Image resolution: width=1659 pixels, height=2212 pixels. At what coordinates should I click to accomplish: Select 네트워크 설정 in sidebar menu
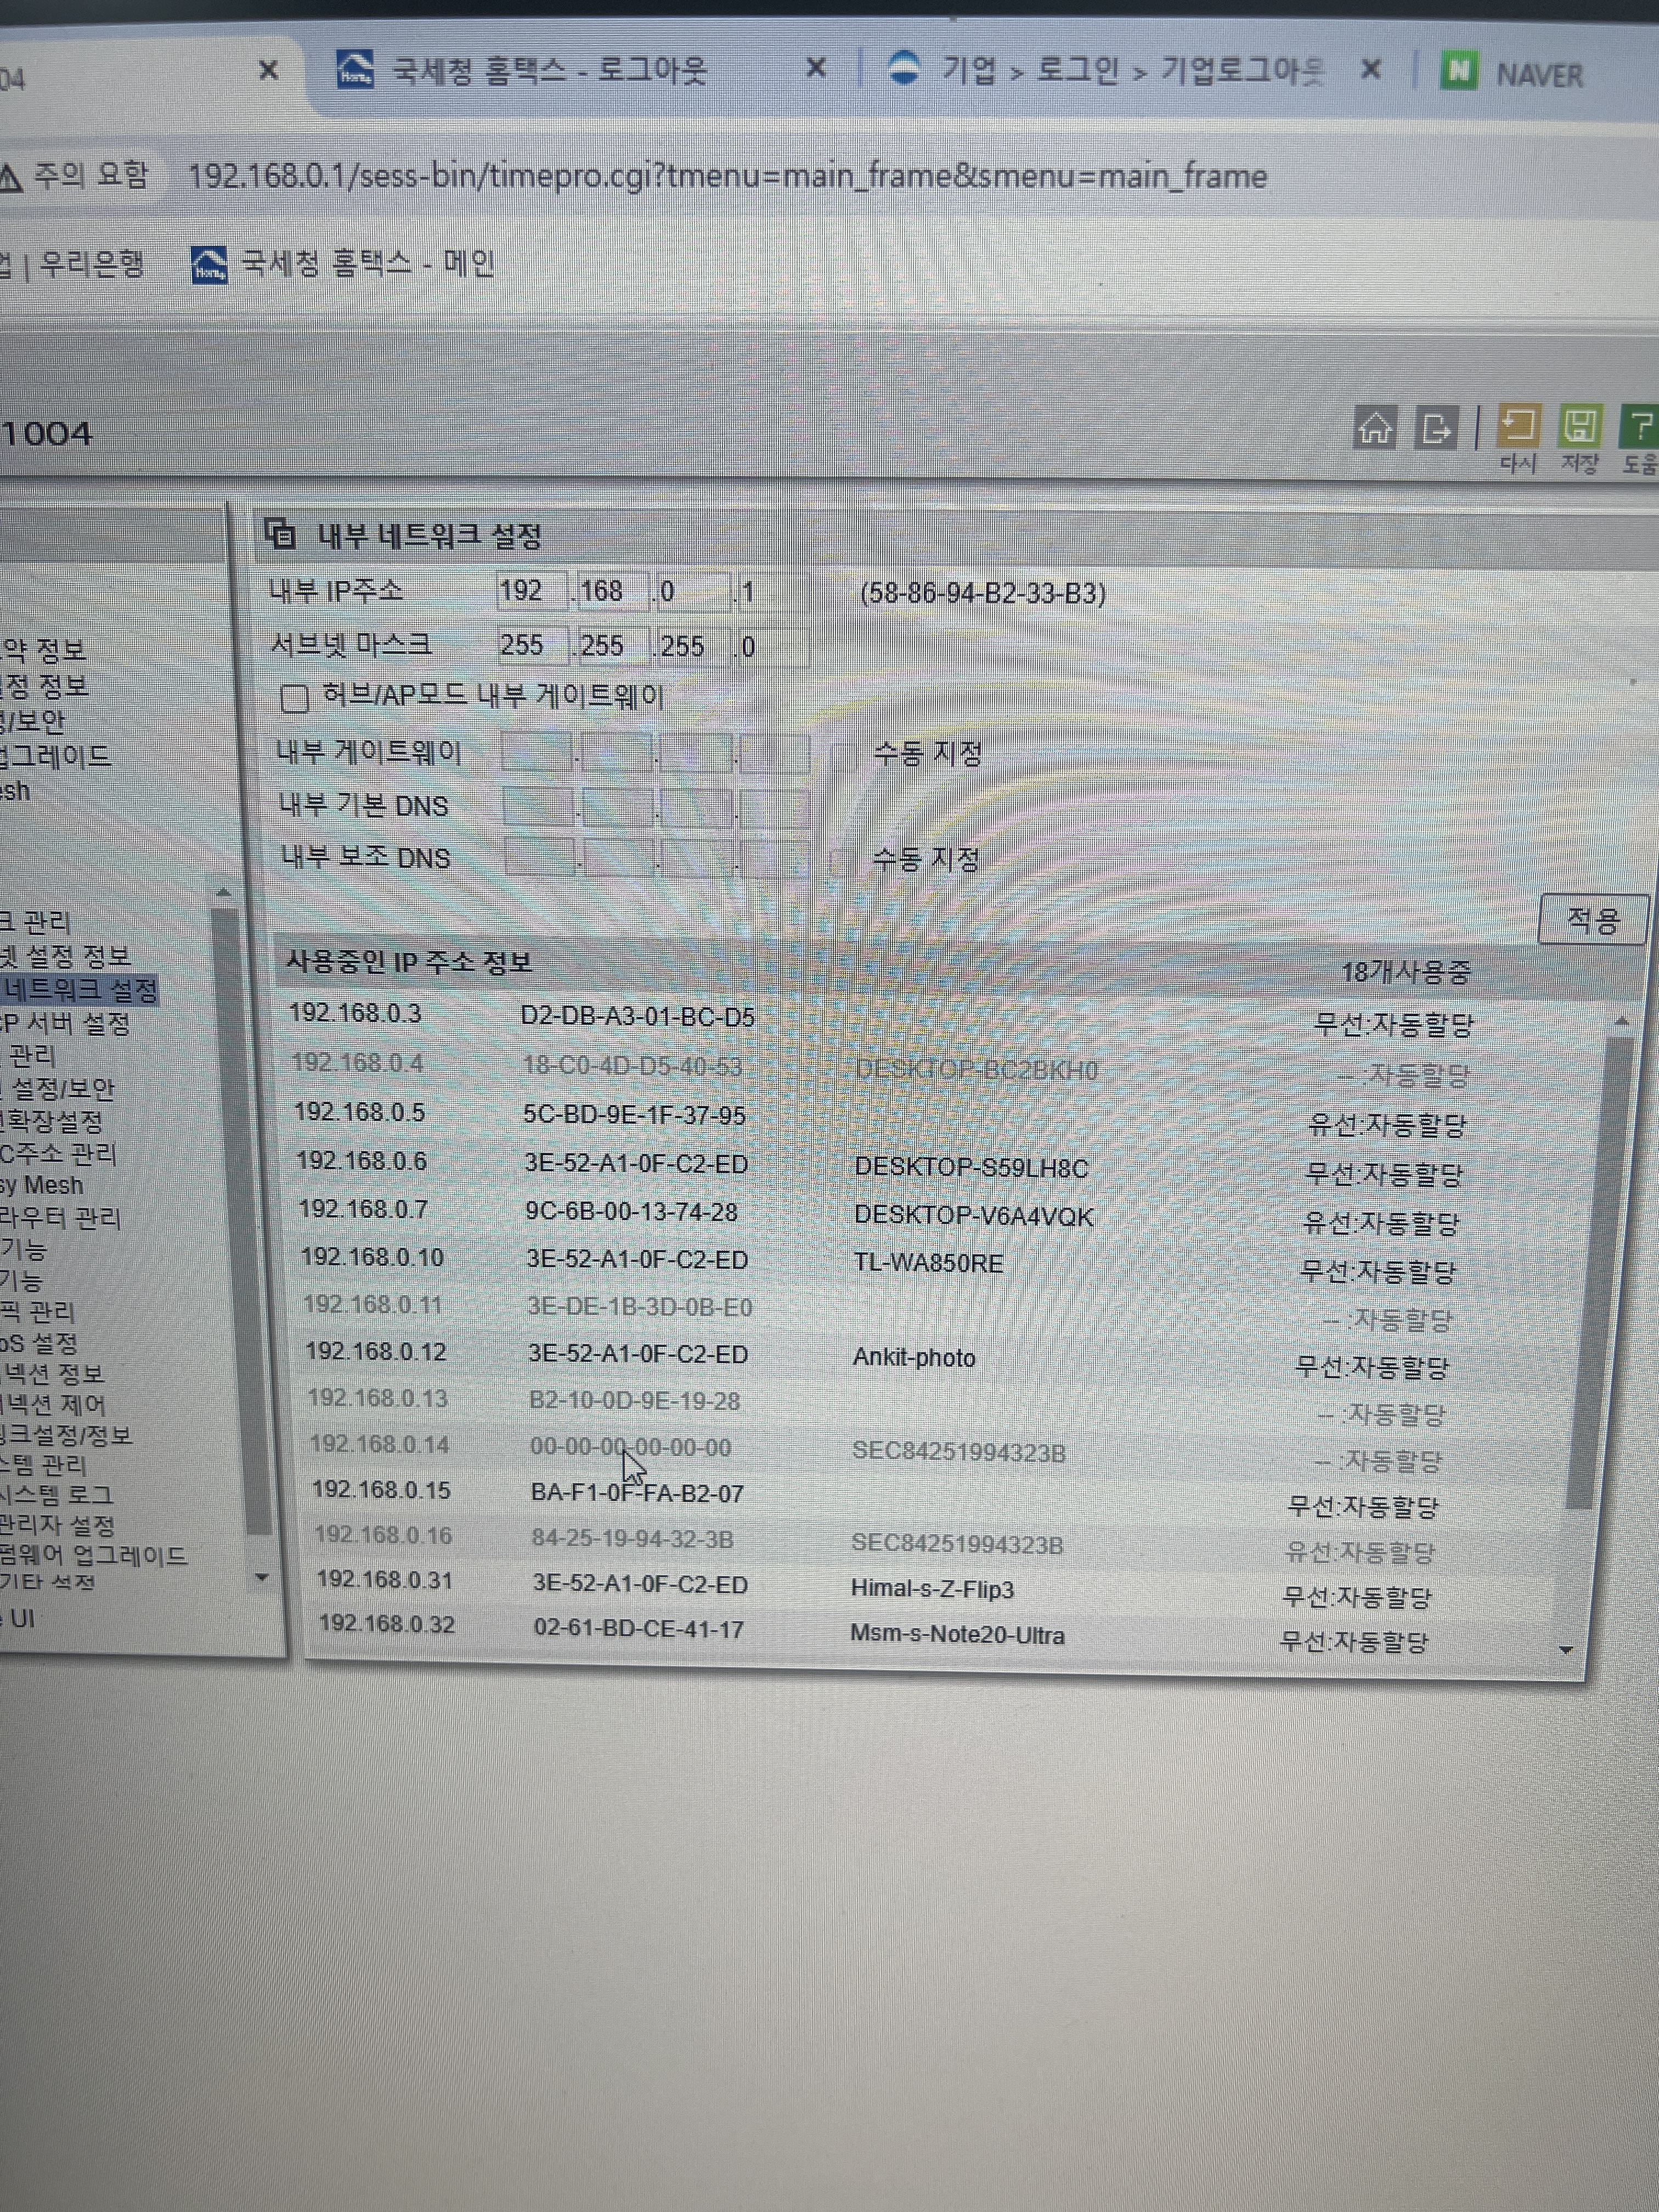click(79, 991)
